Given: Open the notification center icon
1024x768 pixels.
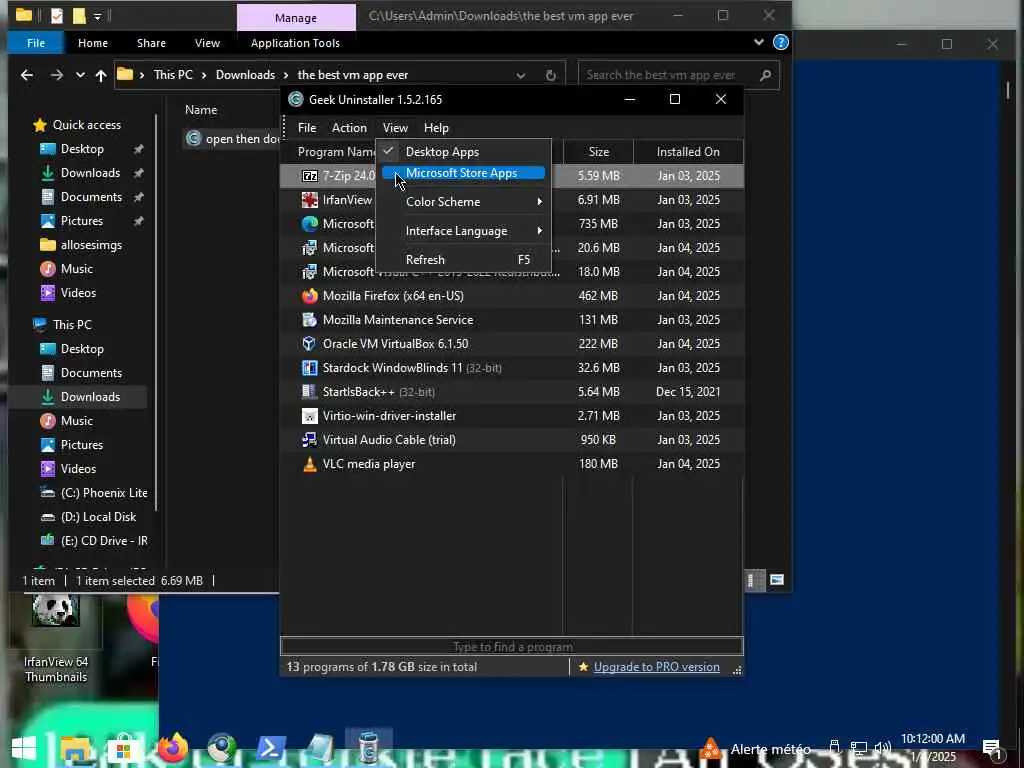Looking at the screenshot, I should 992,748.
